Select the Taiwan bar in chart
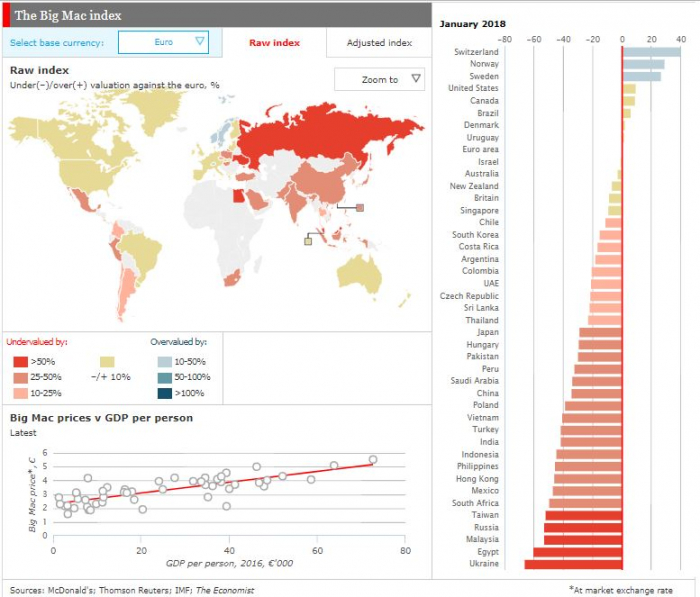Screen dimensions: 700x597 point(584,515)
